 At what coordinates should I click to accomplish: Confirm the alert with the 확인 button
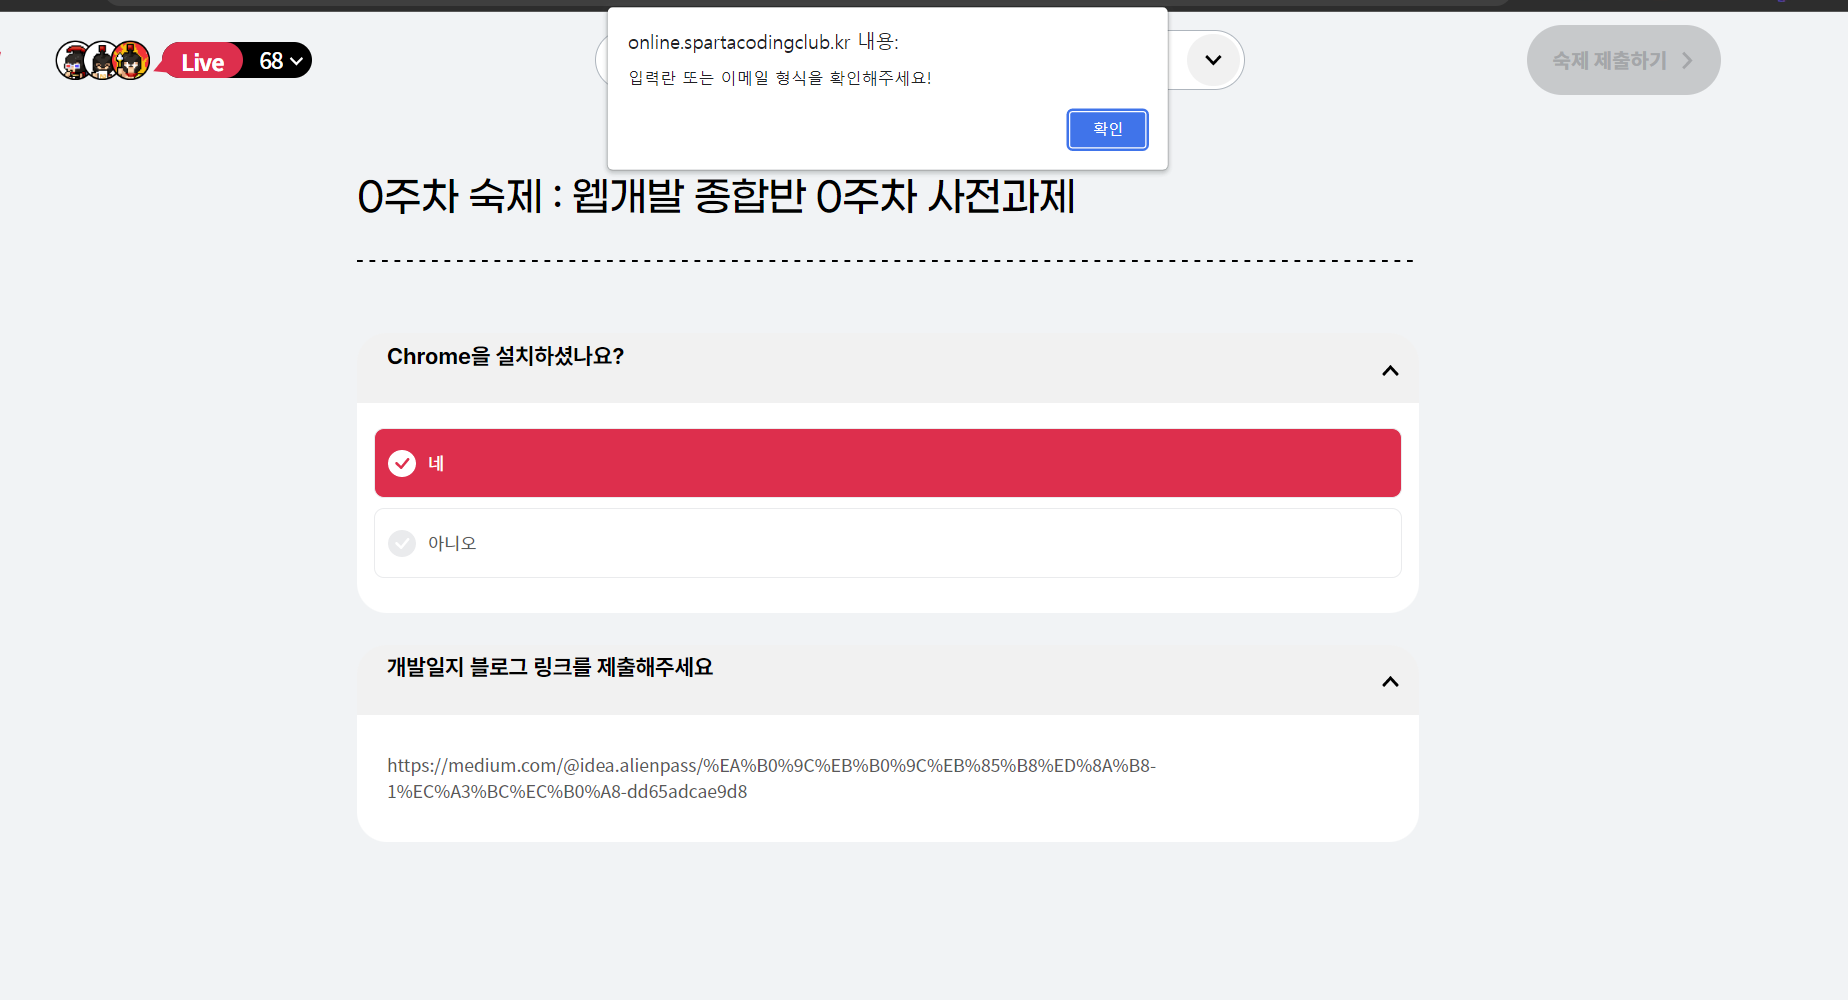pos(1107,129)
